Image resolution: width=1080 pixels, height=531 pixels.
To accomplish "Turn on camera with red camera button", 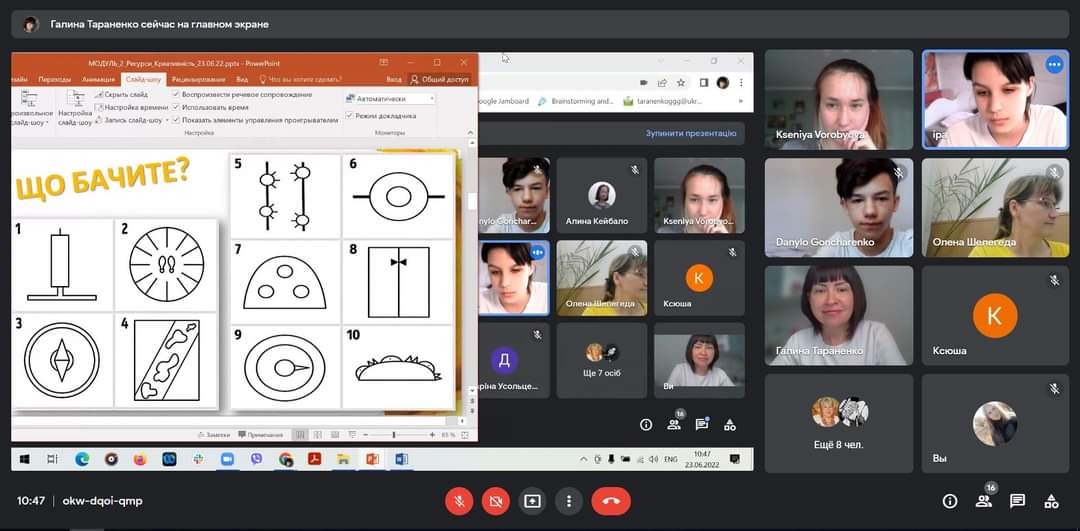I will pos(495,501).
